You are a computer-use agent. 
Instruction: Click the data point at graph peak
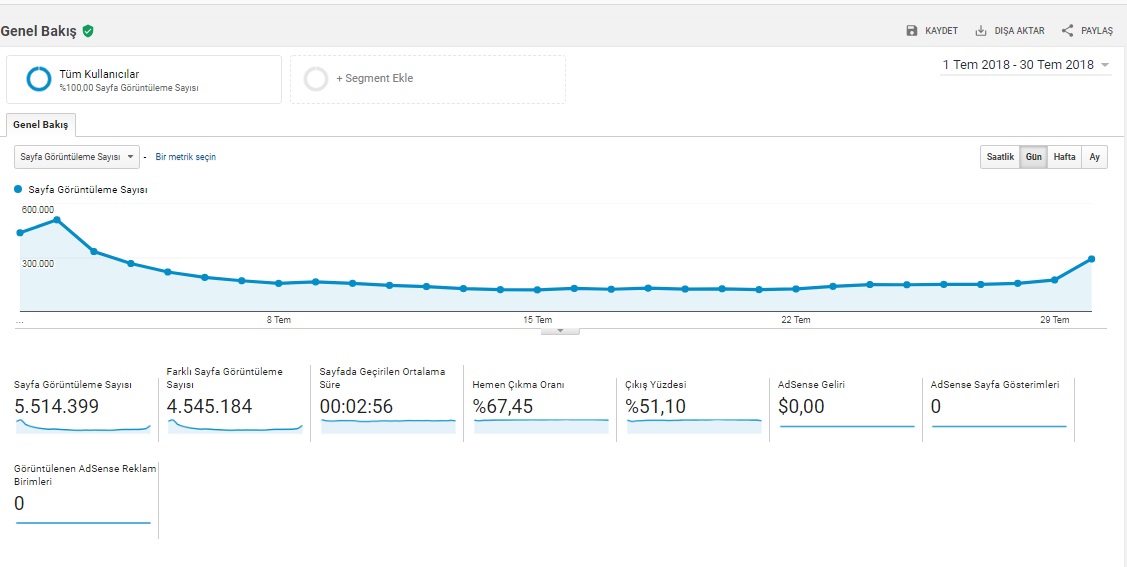point(57,220)
